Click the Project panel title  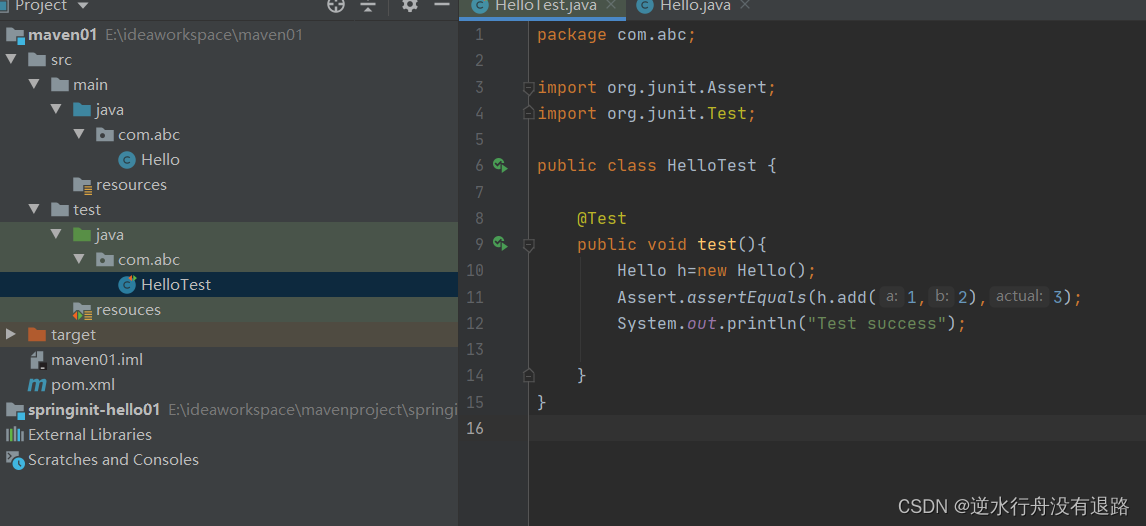[41, 6]
